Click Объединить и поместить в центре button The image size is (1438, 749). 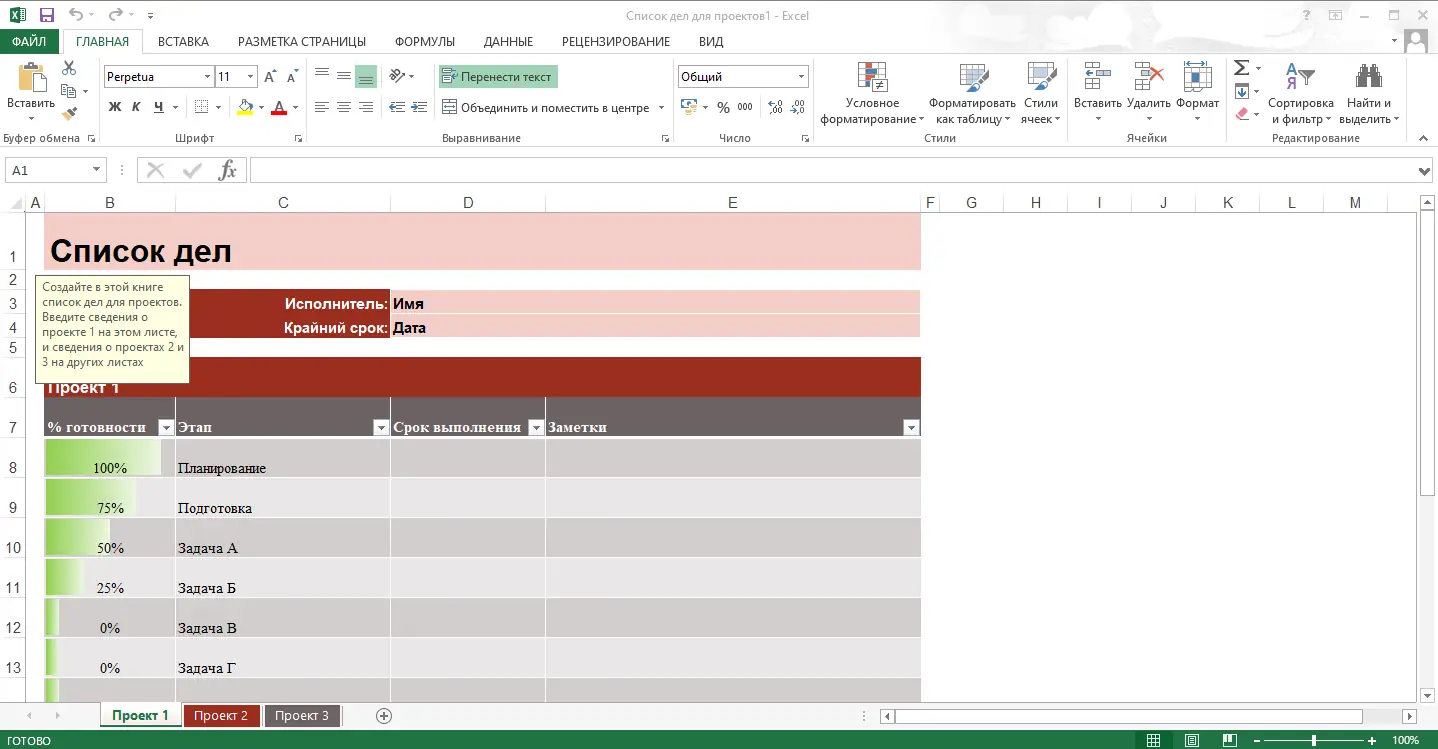click(546, 107)
